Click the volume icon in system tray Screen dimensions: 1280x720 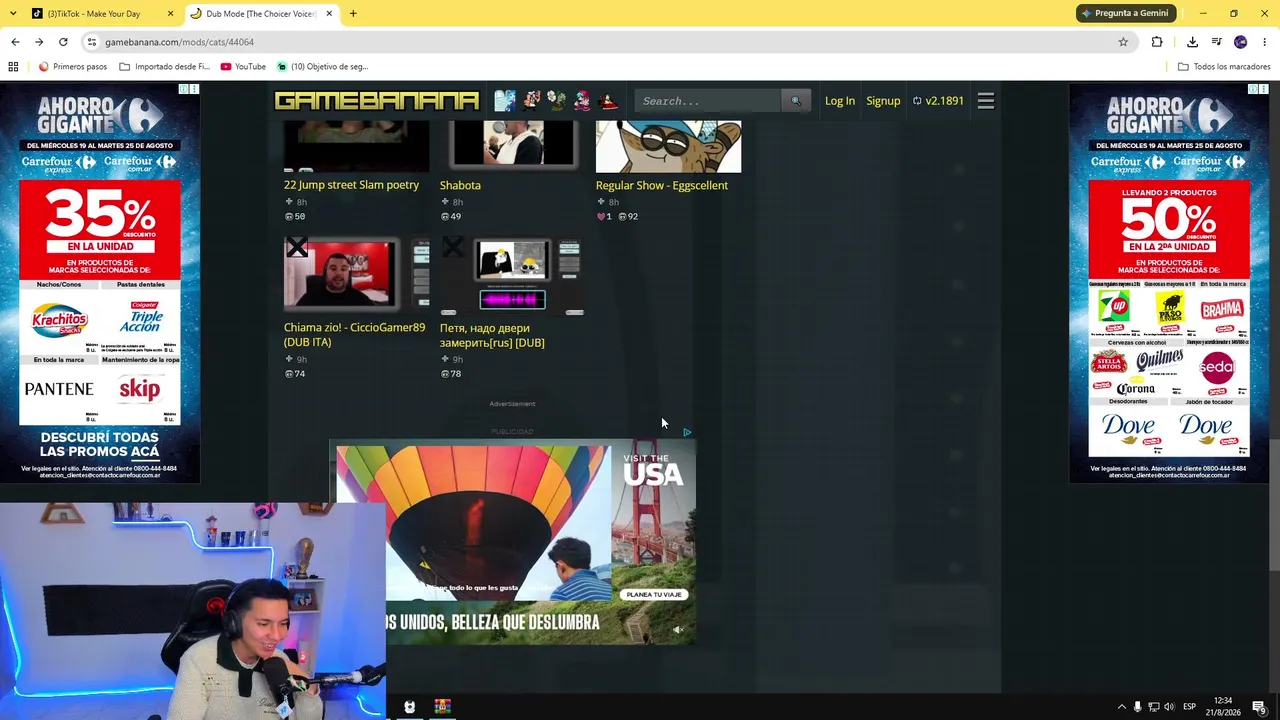[1170, 707]
